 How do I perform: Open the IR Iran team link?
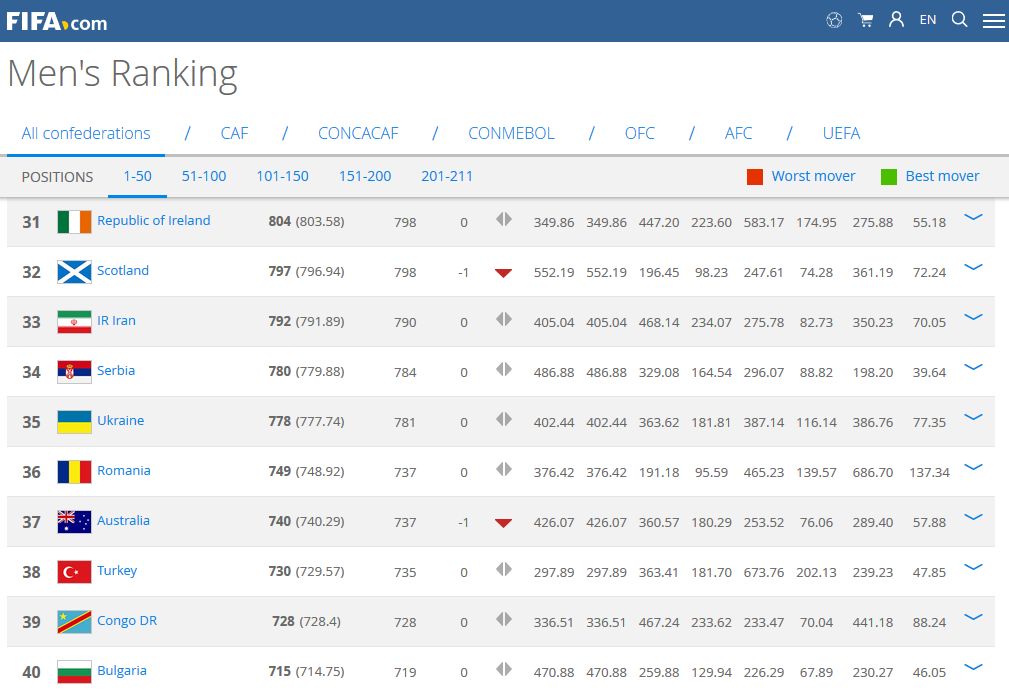(116, 320)
